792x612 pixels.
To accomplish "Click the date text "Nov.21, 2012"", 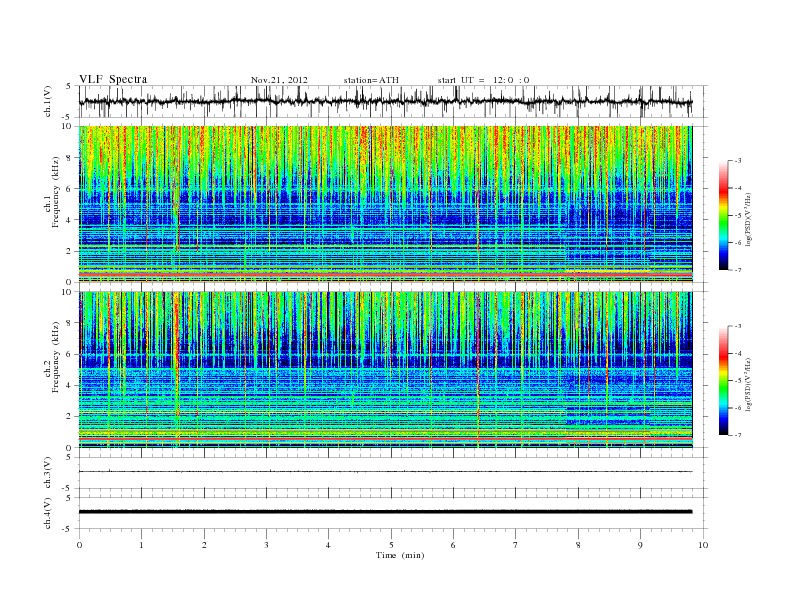I will click(279, 80).
